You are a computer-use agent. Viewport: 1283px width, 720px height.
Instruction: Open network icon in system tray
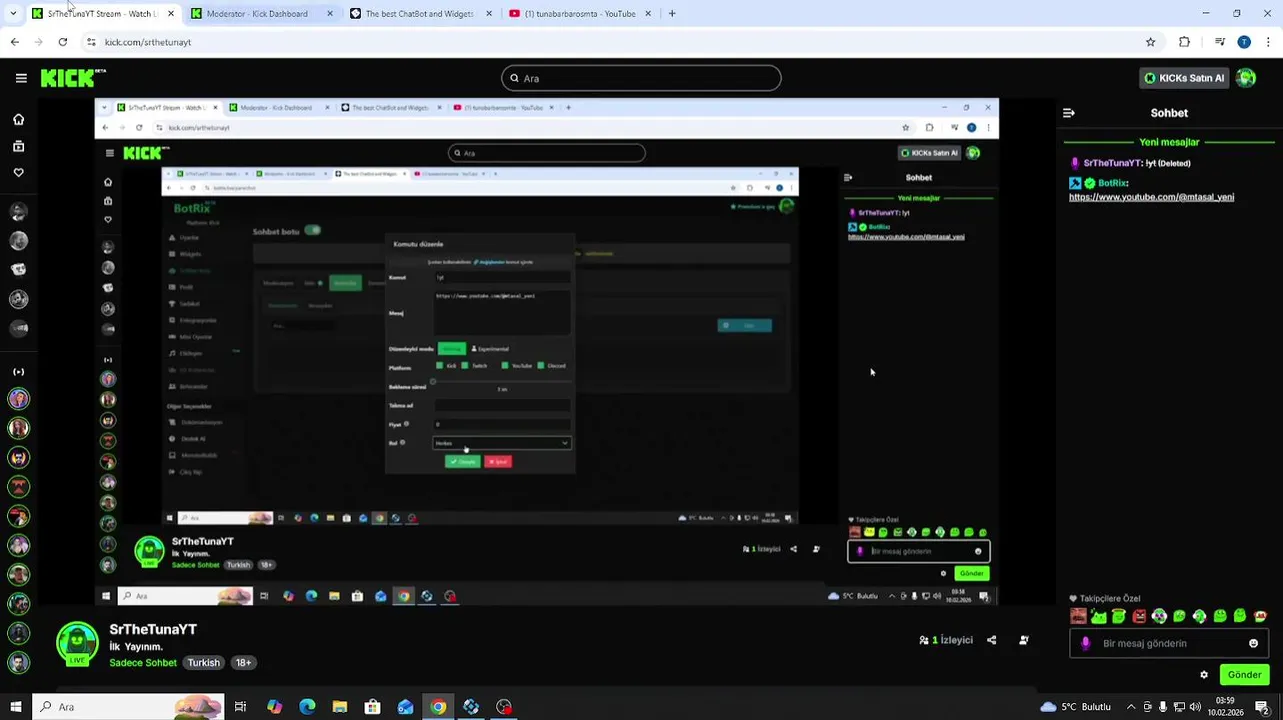click(1179, 707)
